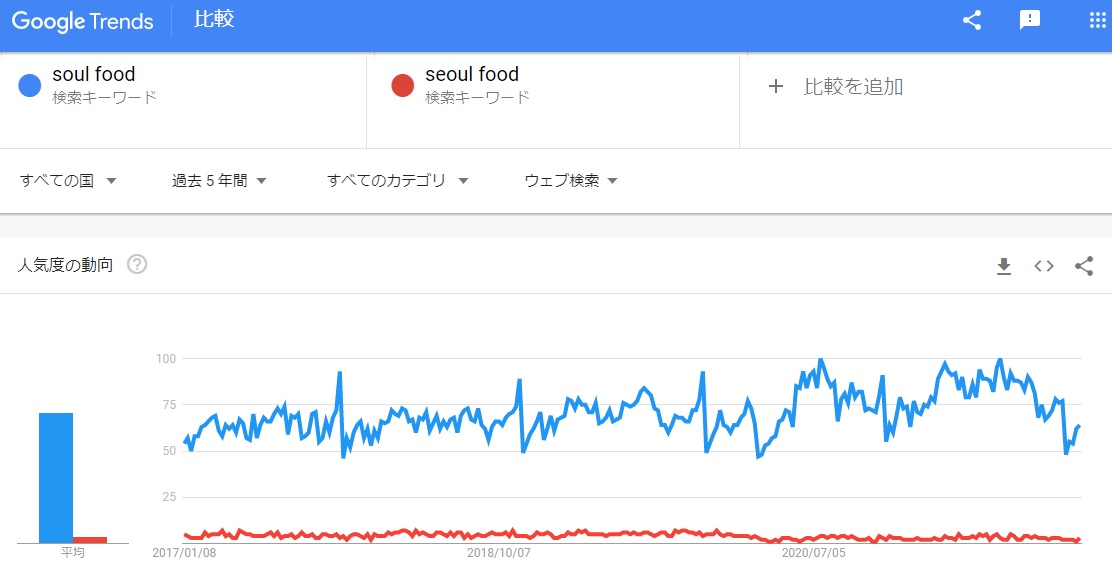Screen dimensions: 1112x580
Task: Share the 人気度の動向 chart
Action: 1084,266
